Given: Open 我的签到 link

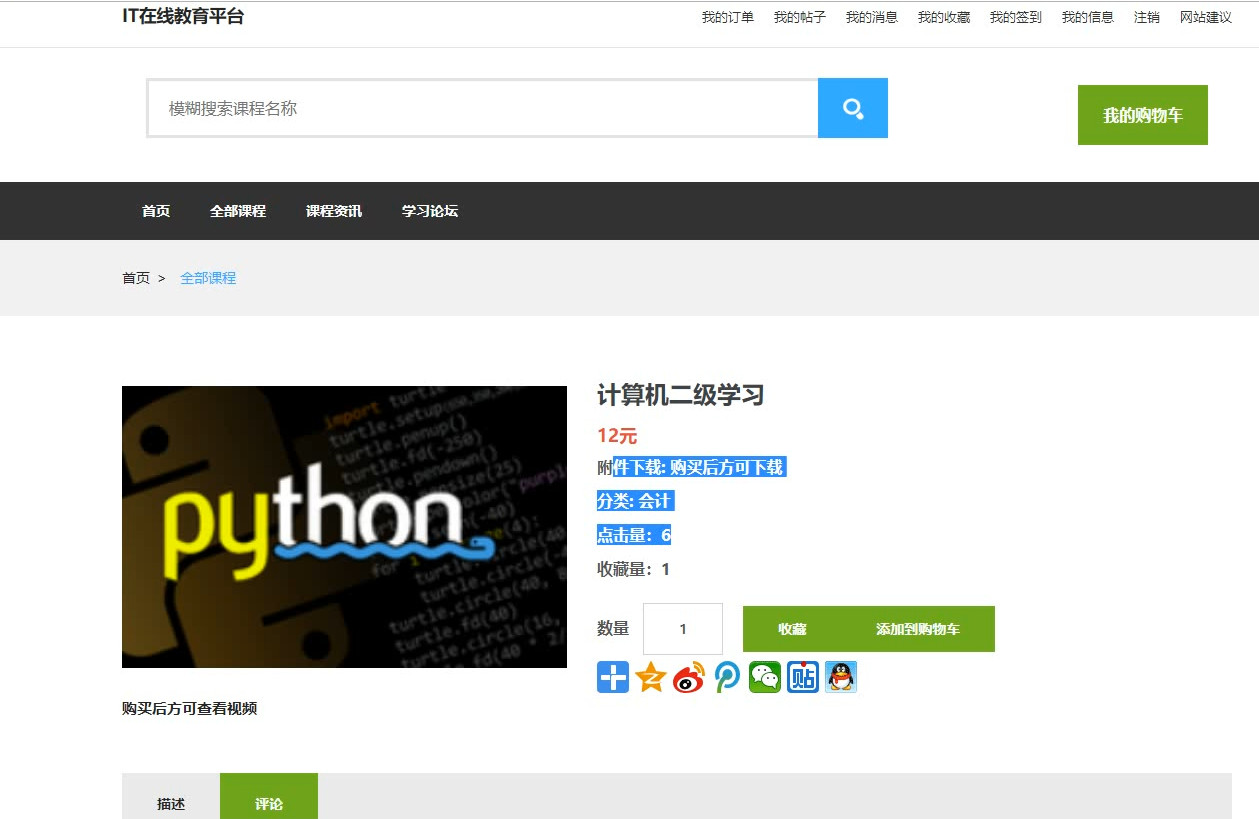Looking at the screenshot, I should coord(1016,17).
